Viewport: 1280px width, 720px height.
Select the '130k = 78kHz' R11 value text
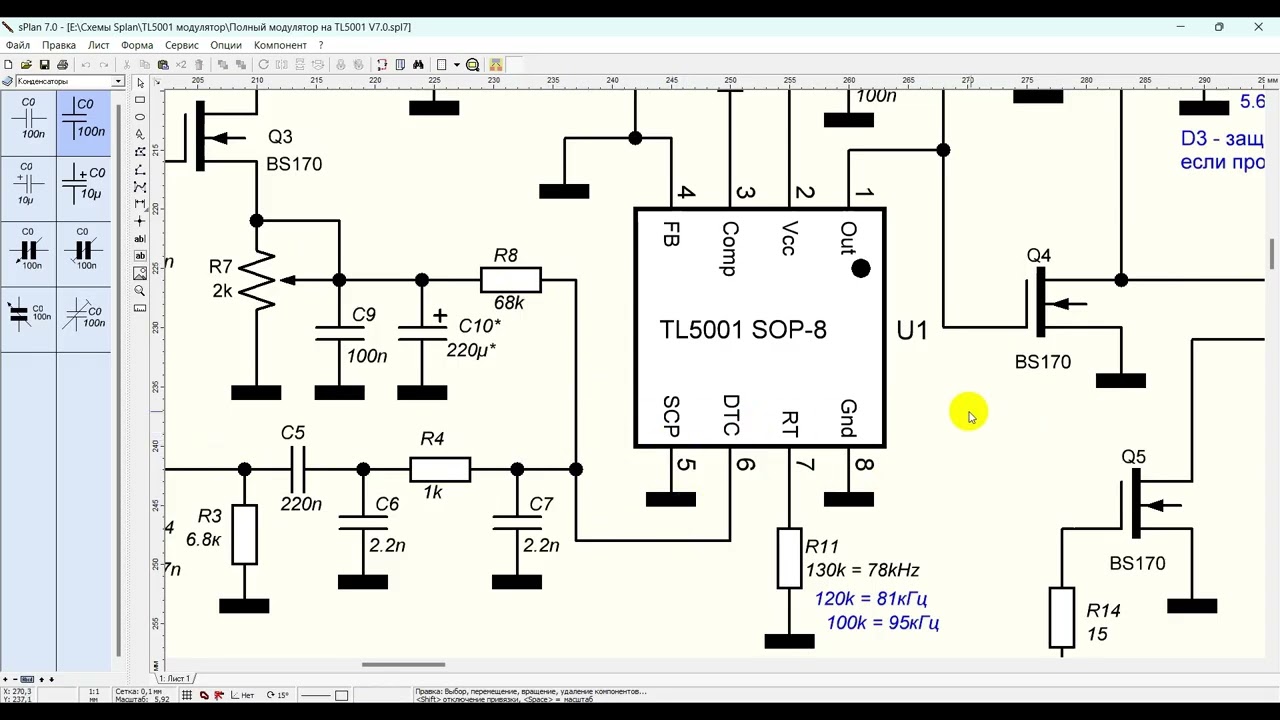[x=862, y=570]
